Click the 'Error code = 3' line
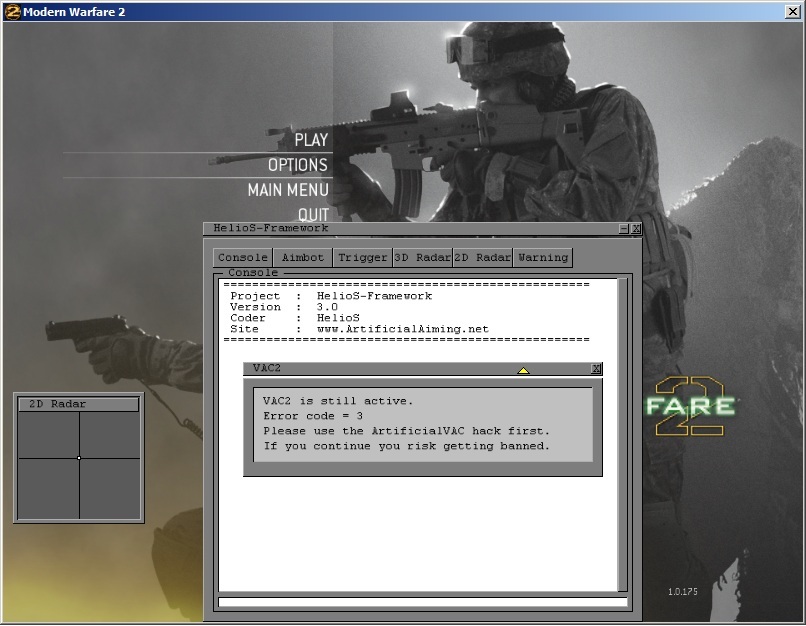The width and height of the screenshot is (806, 626). point(313,416)
